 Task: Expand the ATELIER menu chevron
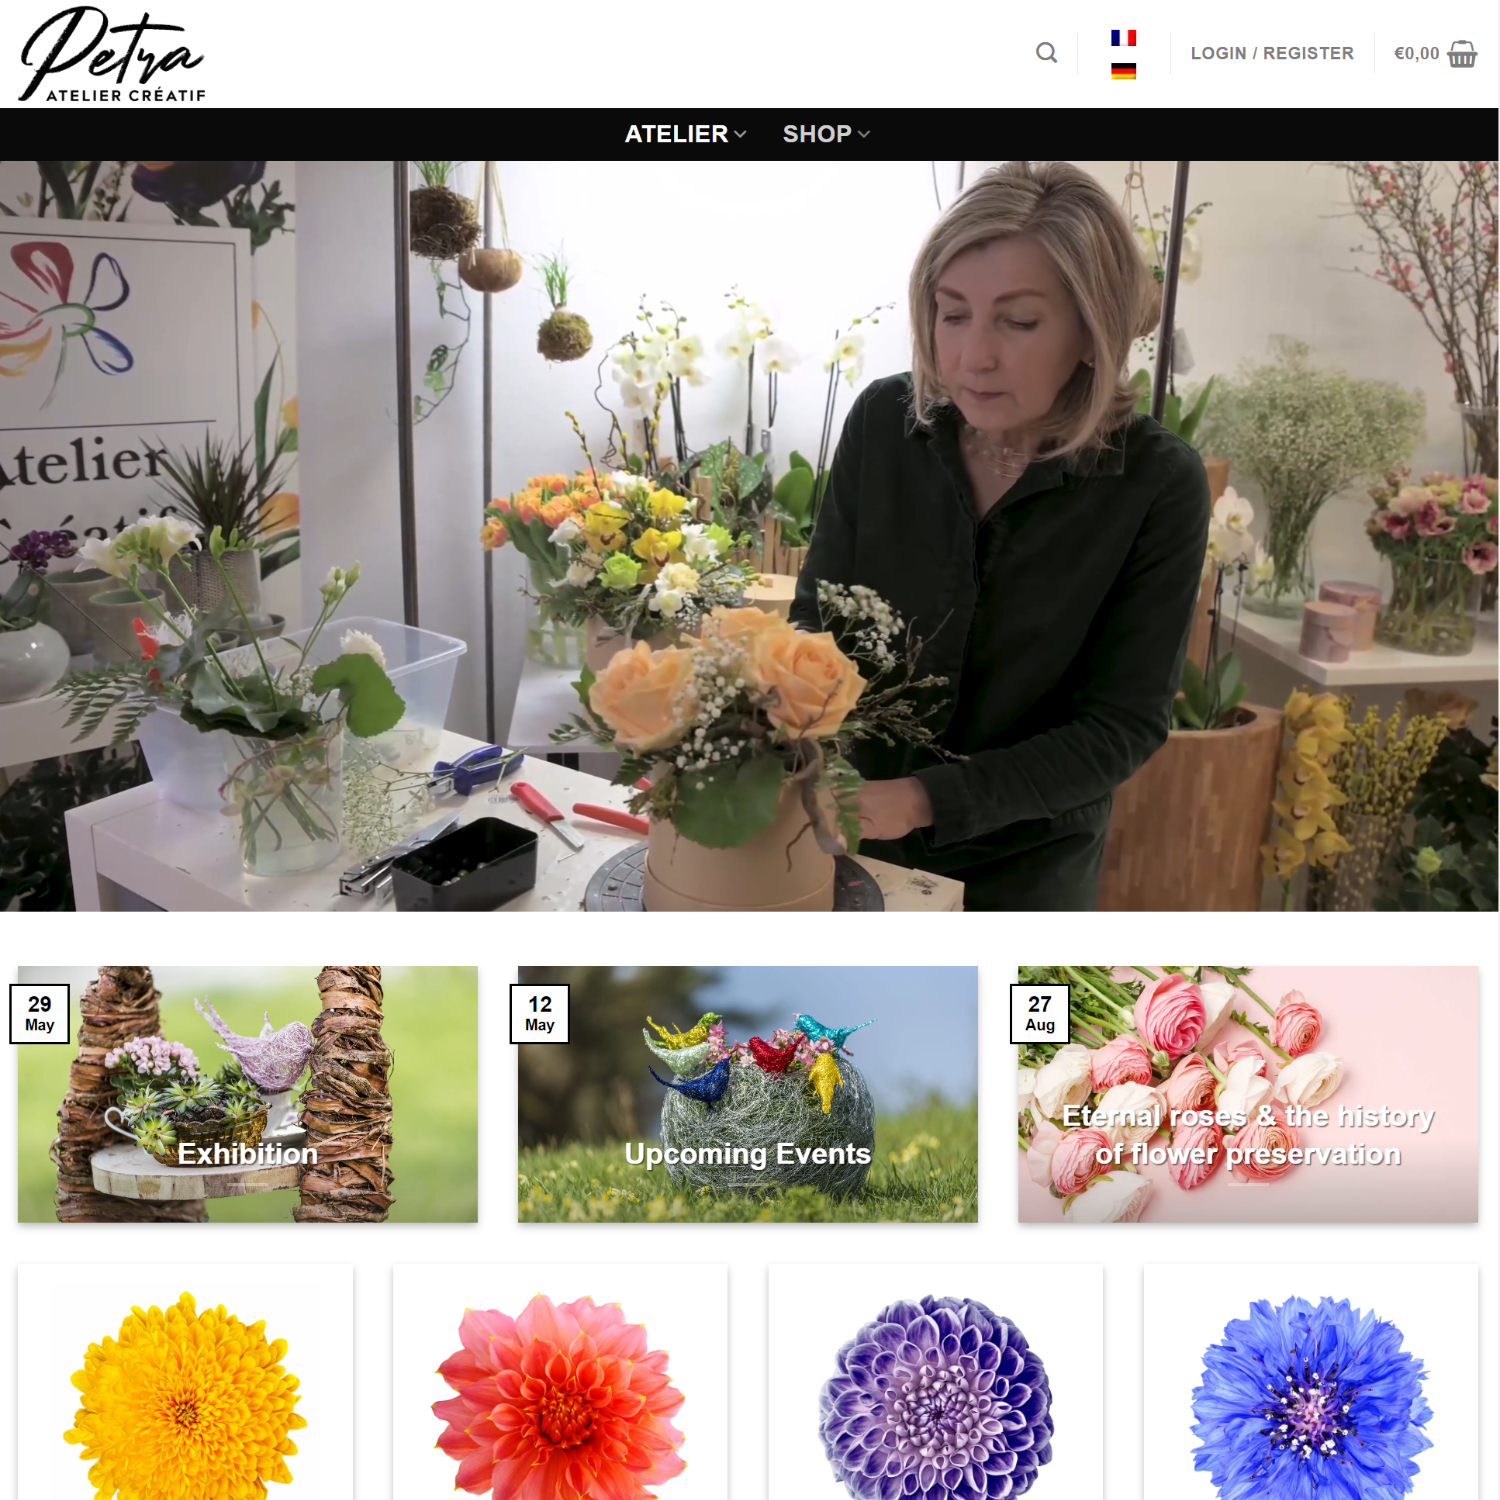740,134
